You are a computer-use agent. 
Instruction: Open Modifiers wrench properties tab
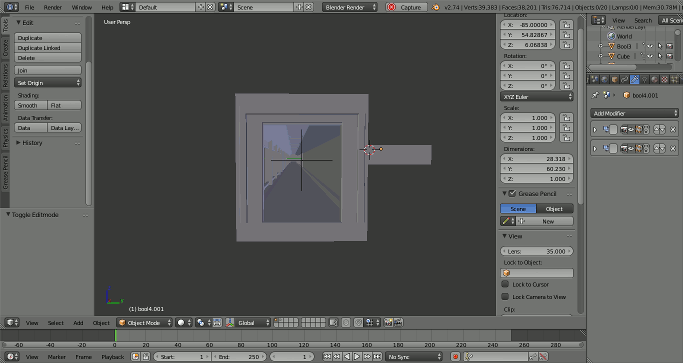635,79
